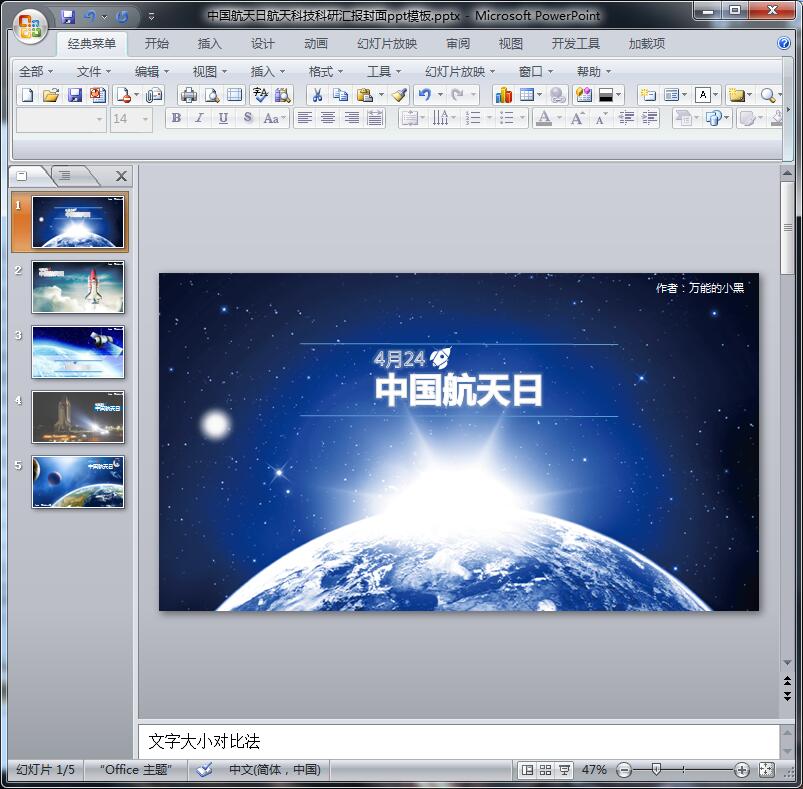Open the 幻灯片放映 classic menu

pos(459,72)
